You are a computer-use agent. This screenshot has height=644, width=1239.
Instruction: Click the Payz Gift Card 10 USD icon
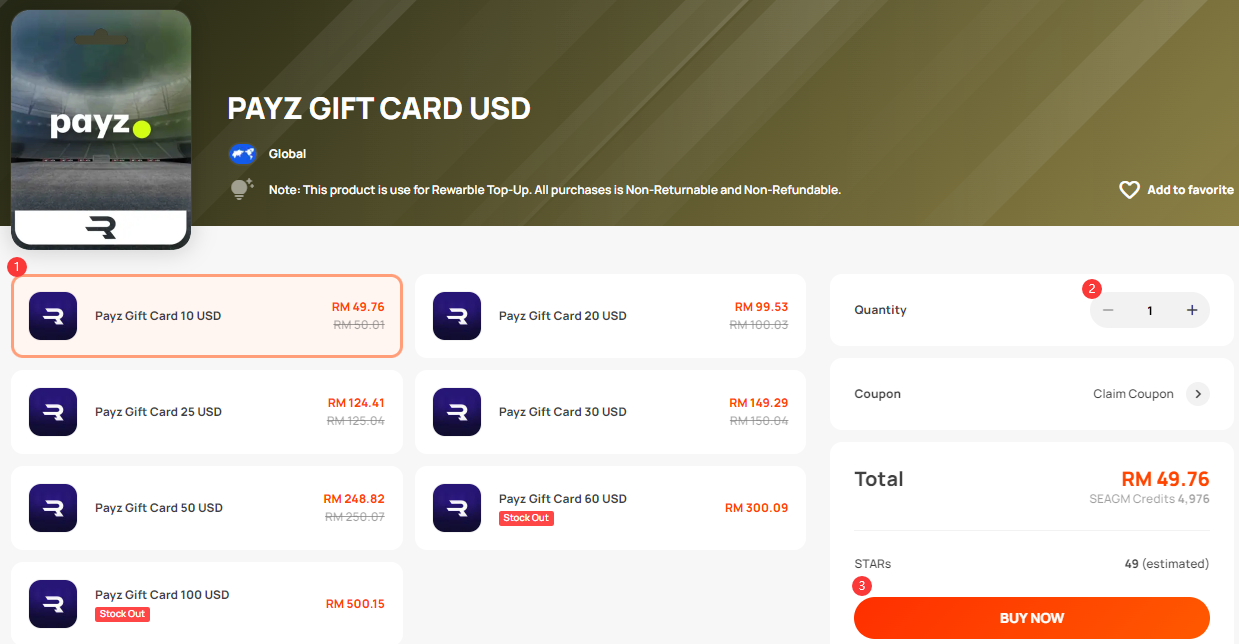click(53, 316)
